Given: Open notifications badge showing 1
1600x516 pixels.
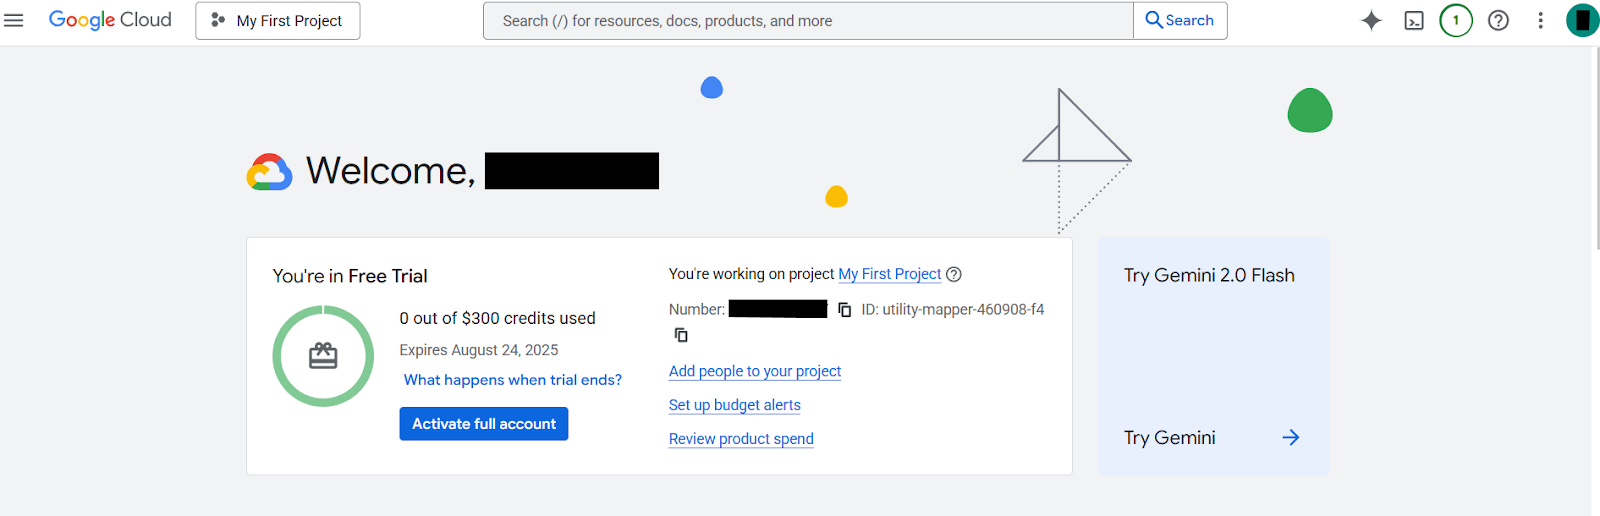Looking at the screenshot, I should [x=1456, y=20].
